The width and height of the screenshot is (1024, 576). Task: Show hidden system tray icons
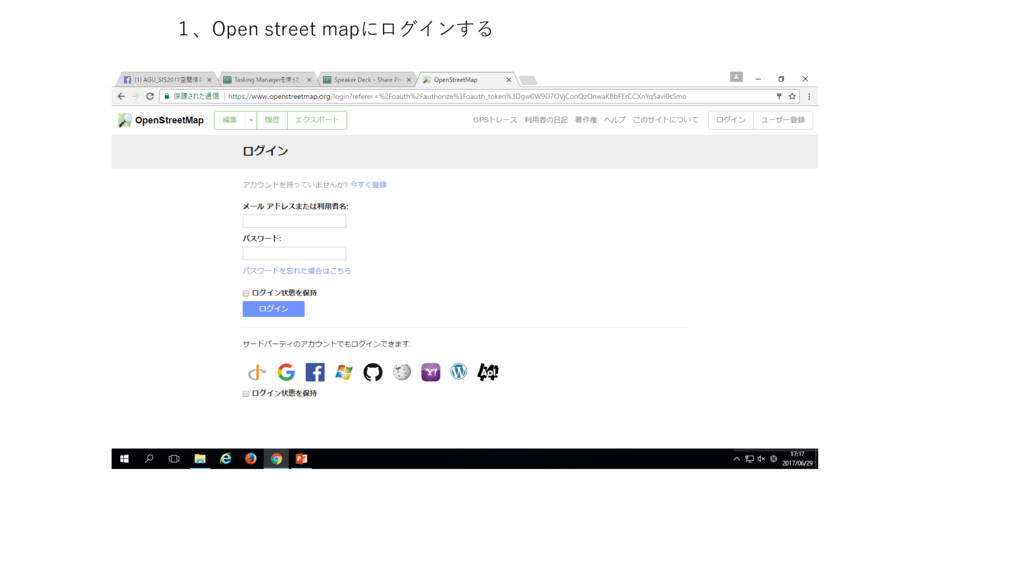tap(737, 459)
